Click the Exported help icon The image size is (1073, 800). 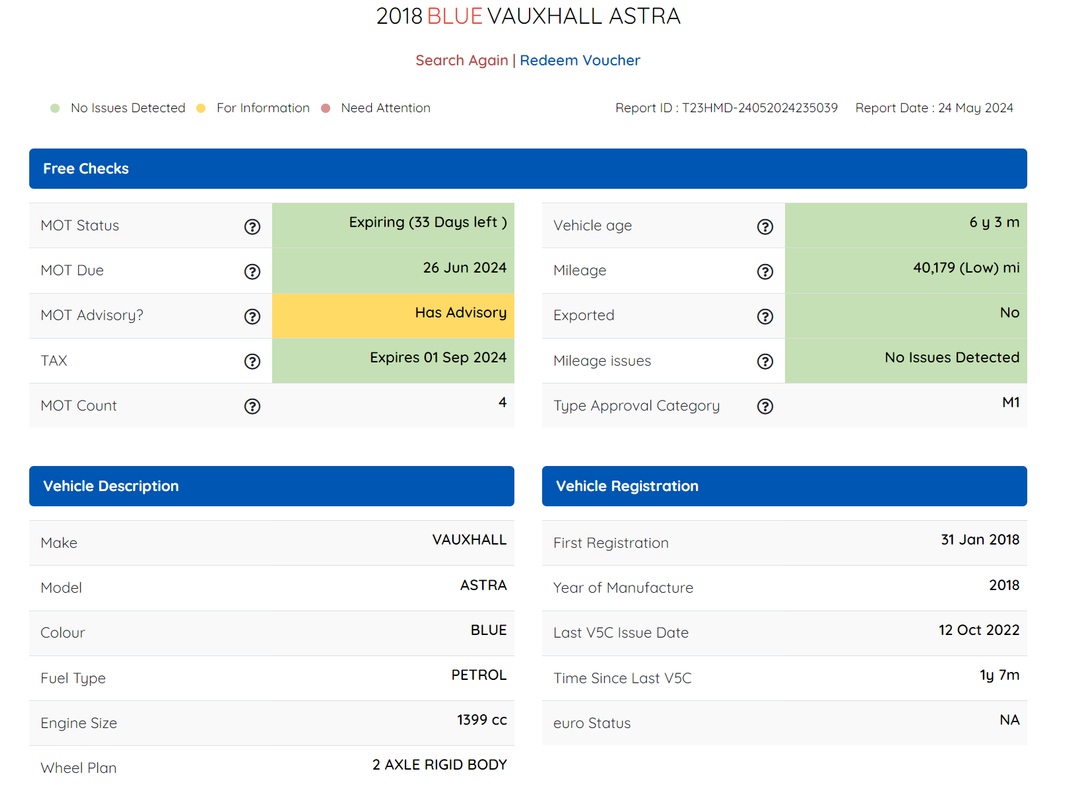pyautogui.click(x=765, y=316)
